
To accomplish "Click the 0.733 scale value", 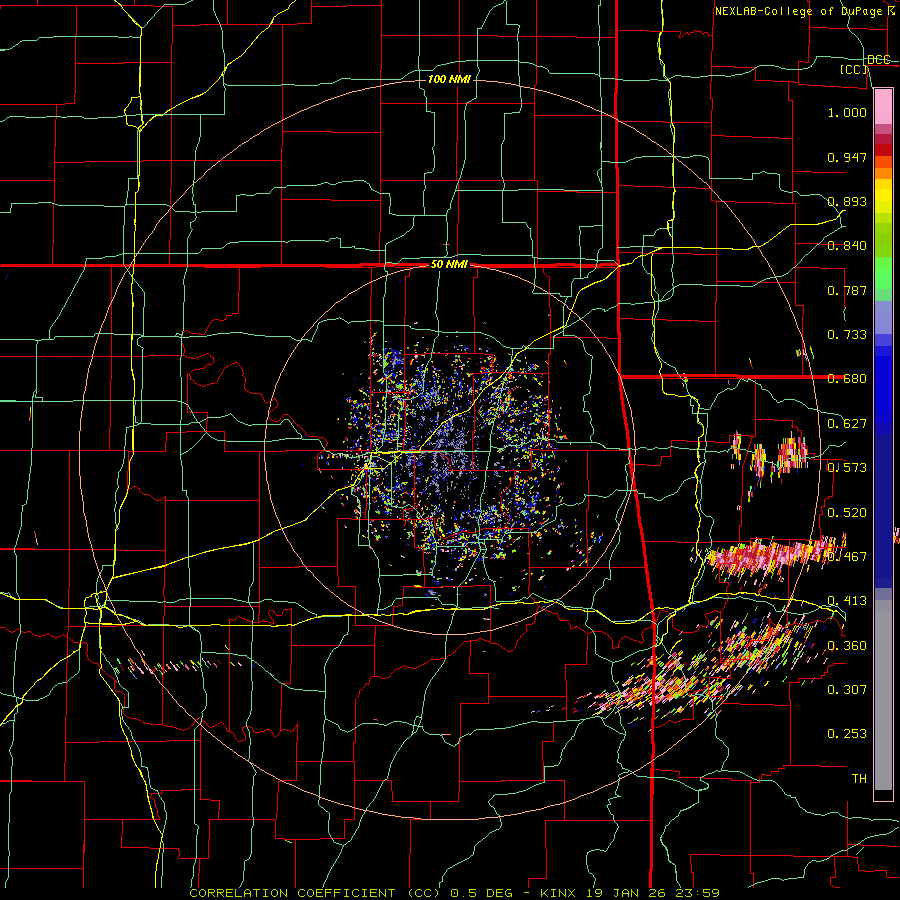I will (847, 335).
